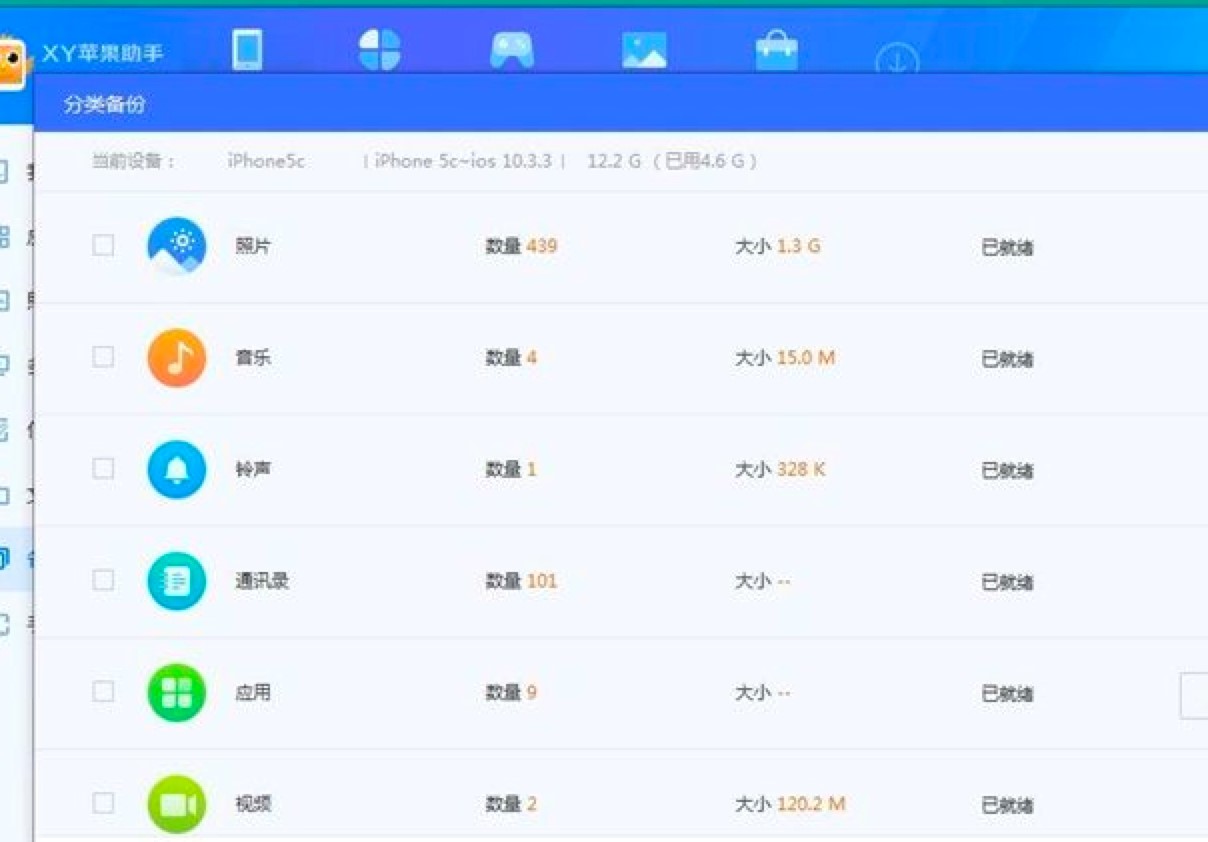Click the 数量 439 count

[x=521, y=246]
